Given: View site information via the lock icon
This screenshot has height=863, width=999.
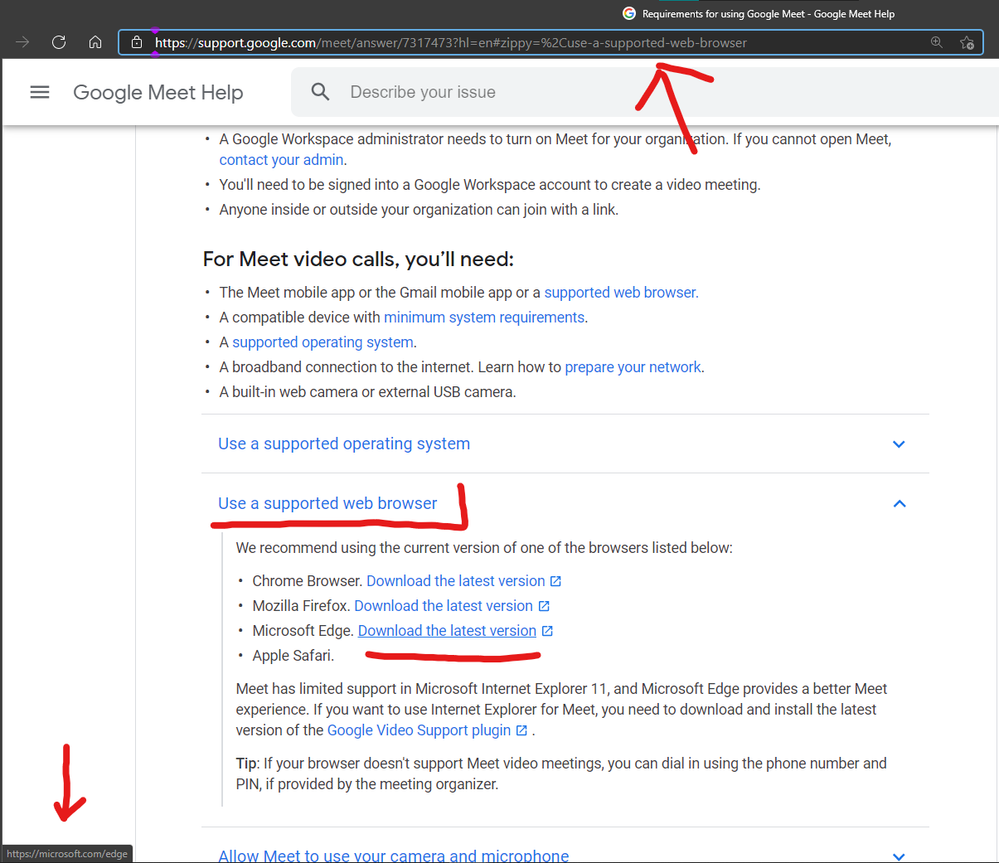Looking at the screenshot, I should (x=136, y=43).
